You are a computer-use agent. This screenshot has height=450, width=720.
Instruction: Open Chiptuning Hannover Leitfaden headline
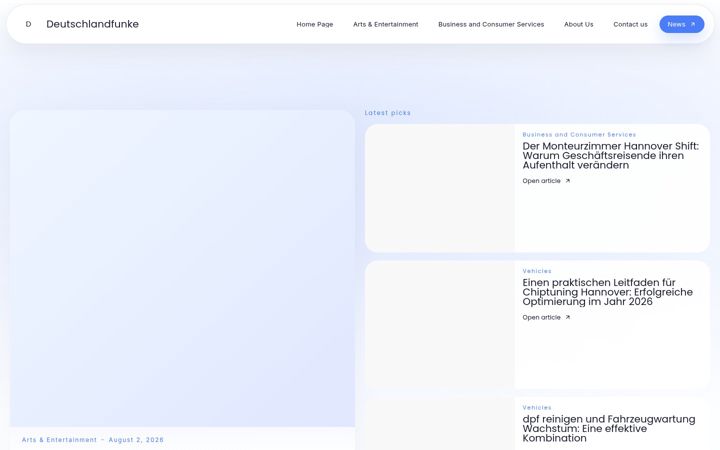[x=608, y=292]
